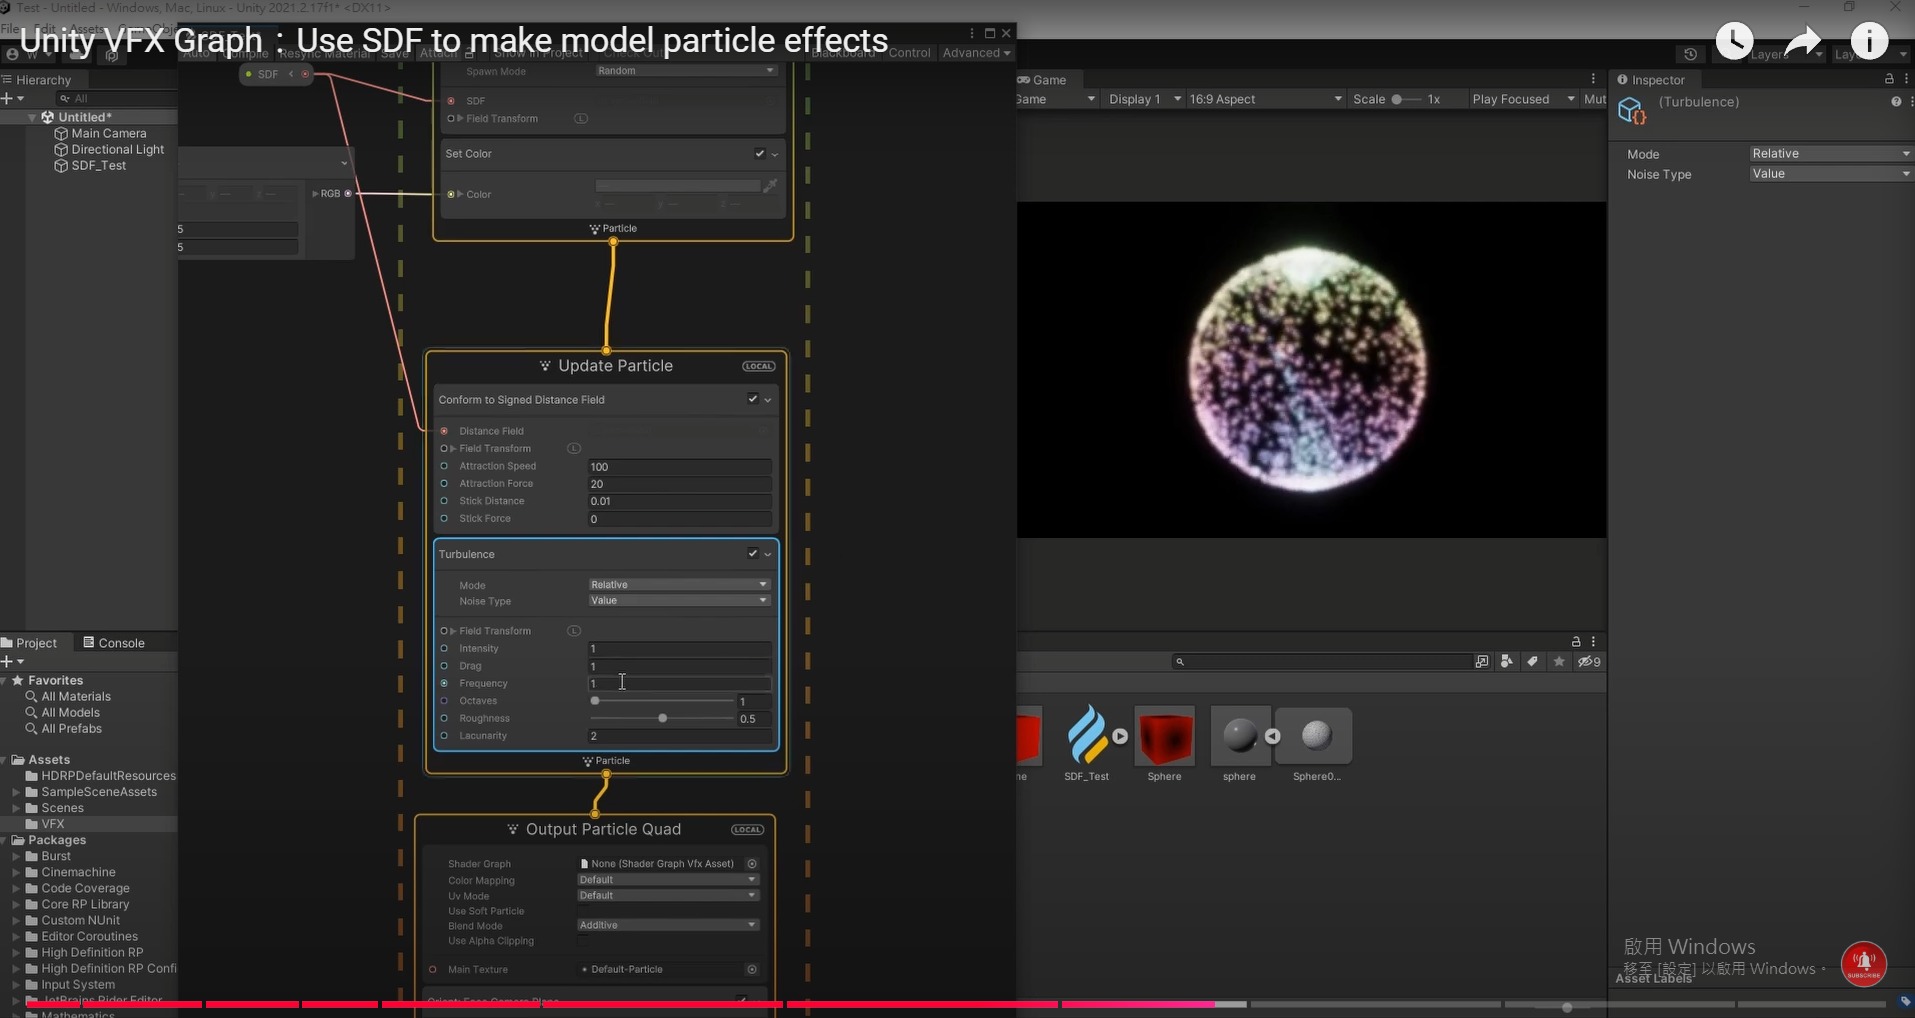This screenshot has width=1915, height=1018.
Task: Click the Octaves slider handle
Action: (x=595, y=701)
